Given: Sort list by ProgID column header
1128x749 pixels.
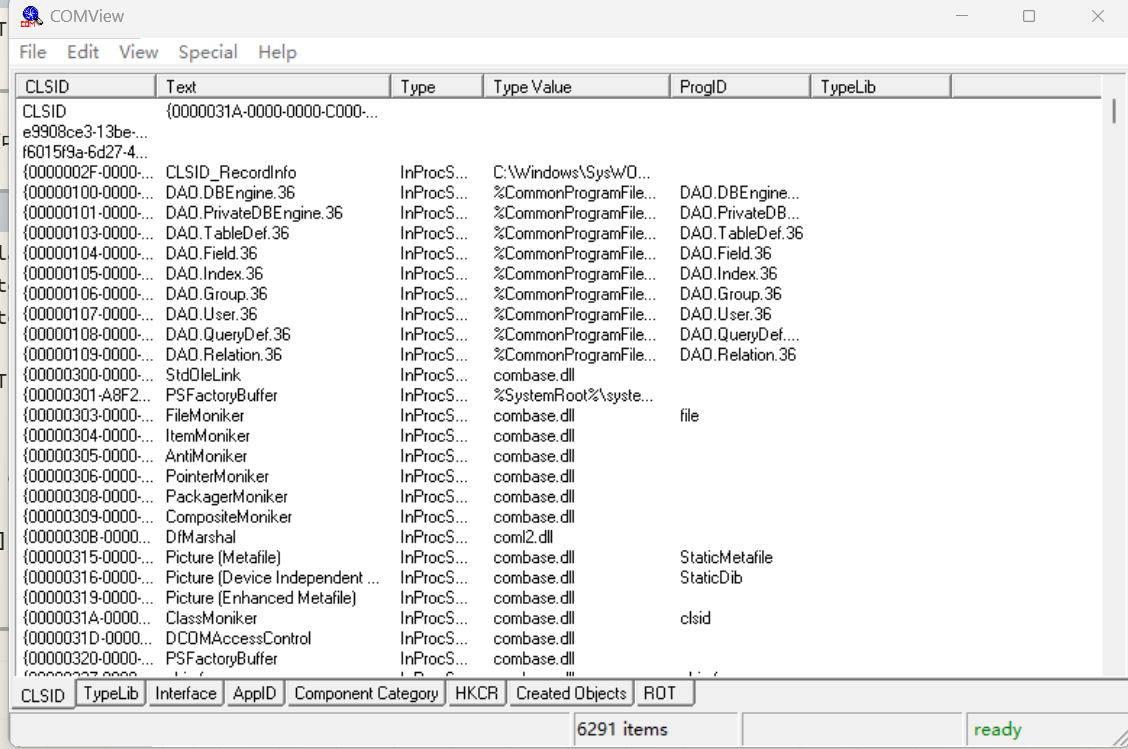Looking at the screenshot, I should pos(738,87).
